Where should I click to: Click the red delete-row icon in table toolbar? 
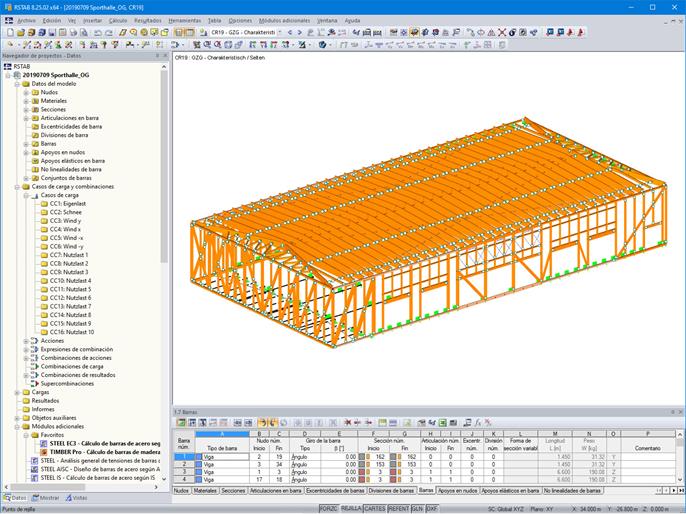tap(348, 423)
